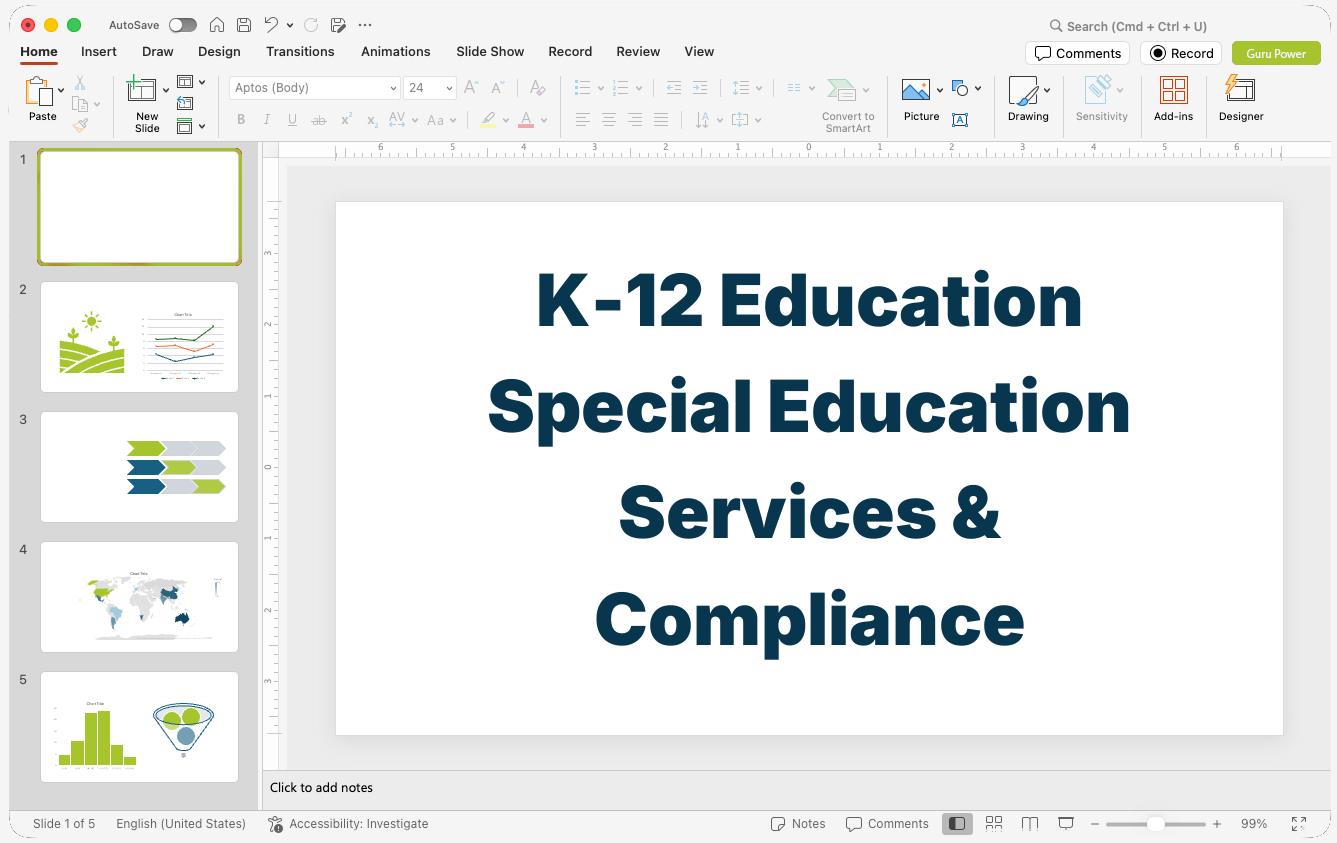Open the more quick access options ellipsis
The width and height of the screenshot is (1337, 843).
pyautogui.click(x=365, y=25)
